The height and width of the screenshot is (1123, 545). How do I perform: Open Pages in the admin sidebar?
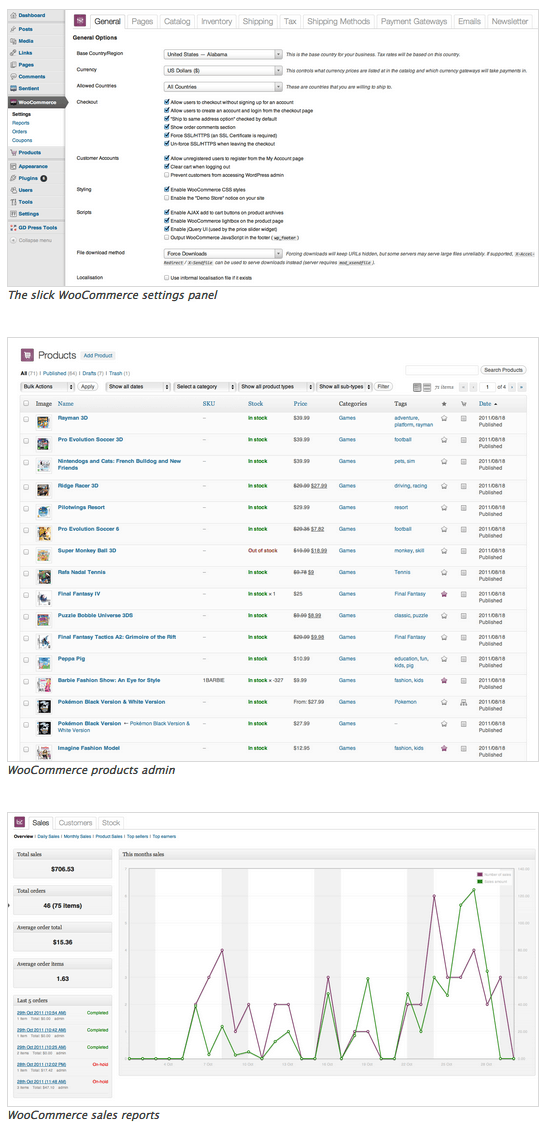[26, 64]
